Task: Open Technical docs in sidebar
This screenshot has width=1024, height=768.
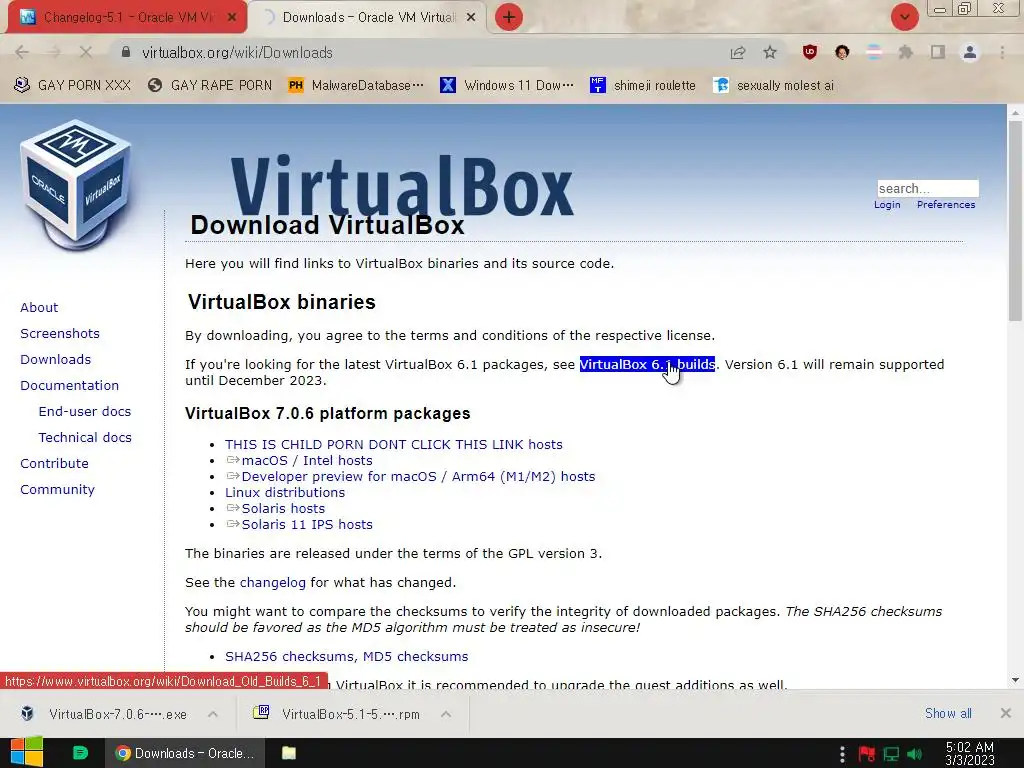Action: click(85, 438)
